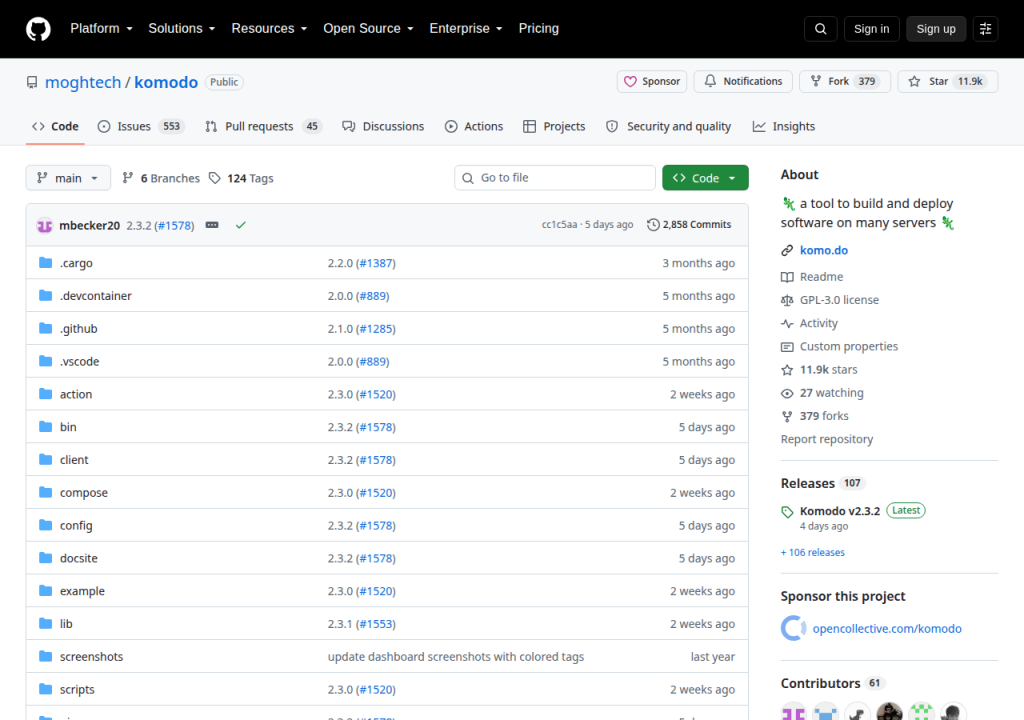The image size is (1024, 720).
Task: Click the GitHub logo icon
Action: pyautogui.click(x=38, y=29)
